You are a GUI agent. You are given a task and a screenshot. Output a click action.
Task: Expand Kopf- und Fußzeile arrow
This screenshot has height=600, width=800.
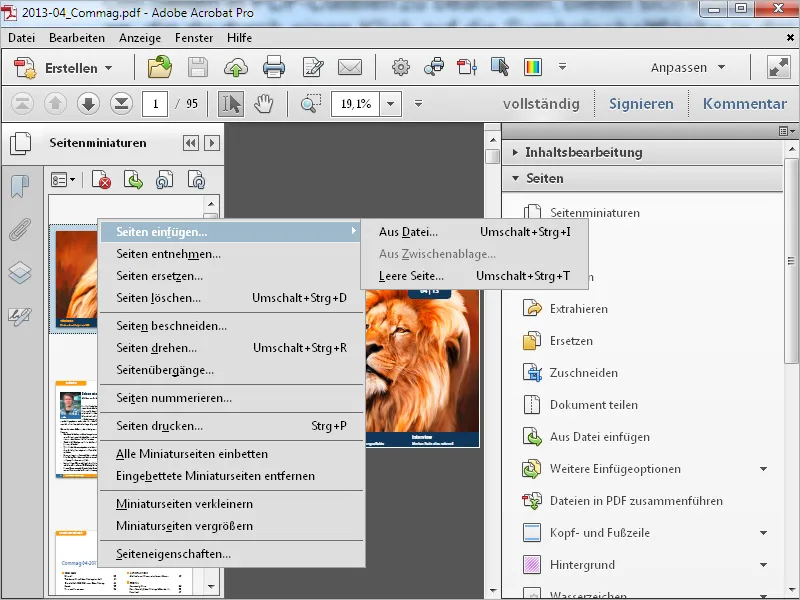pyautogui.click(x=763, y=533)
